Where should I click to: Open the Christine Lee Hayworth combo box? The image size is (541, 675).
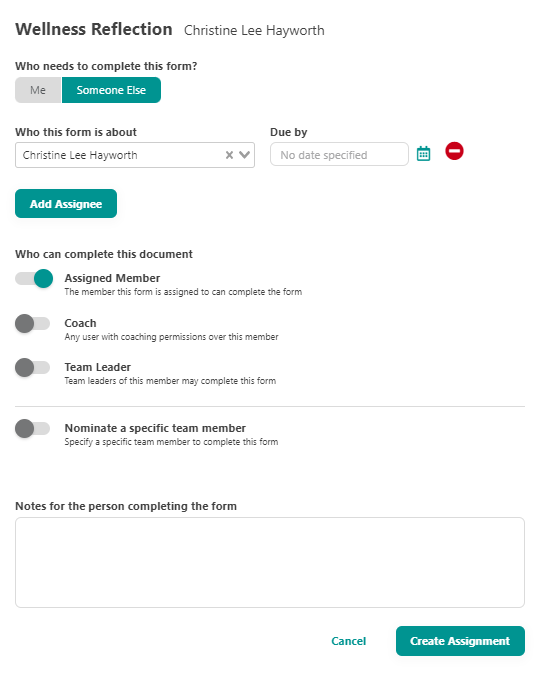[x=135, y=155]
